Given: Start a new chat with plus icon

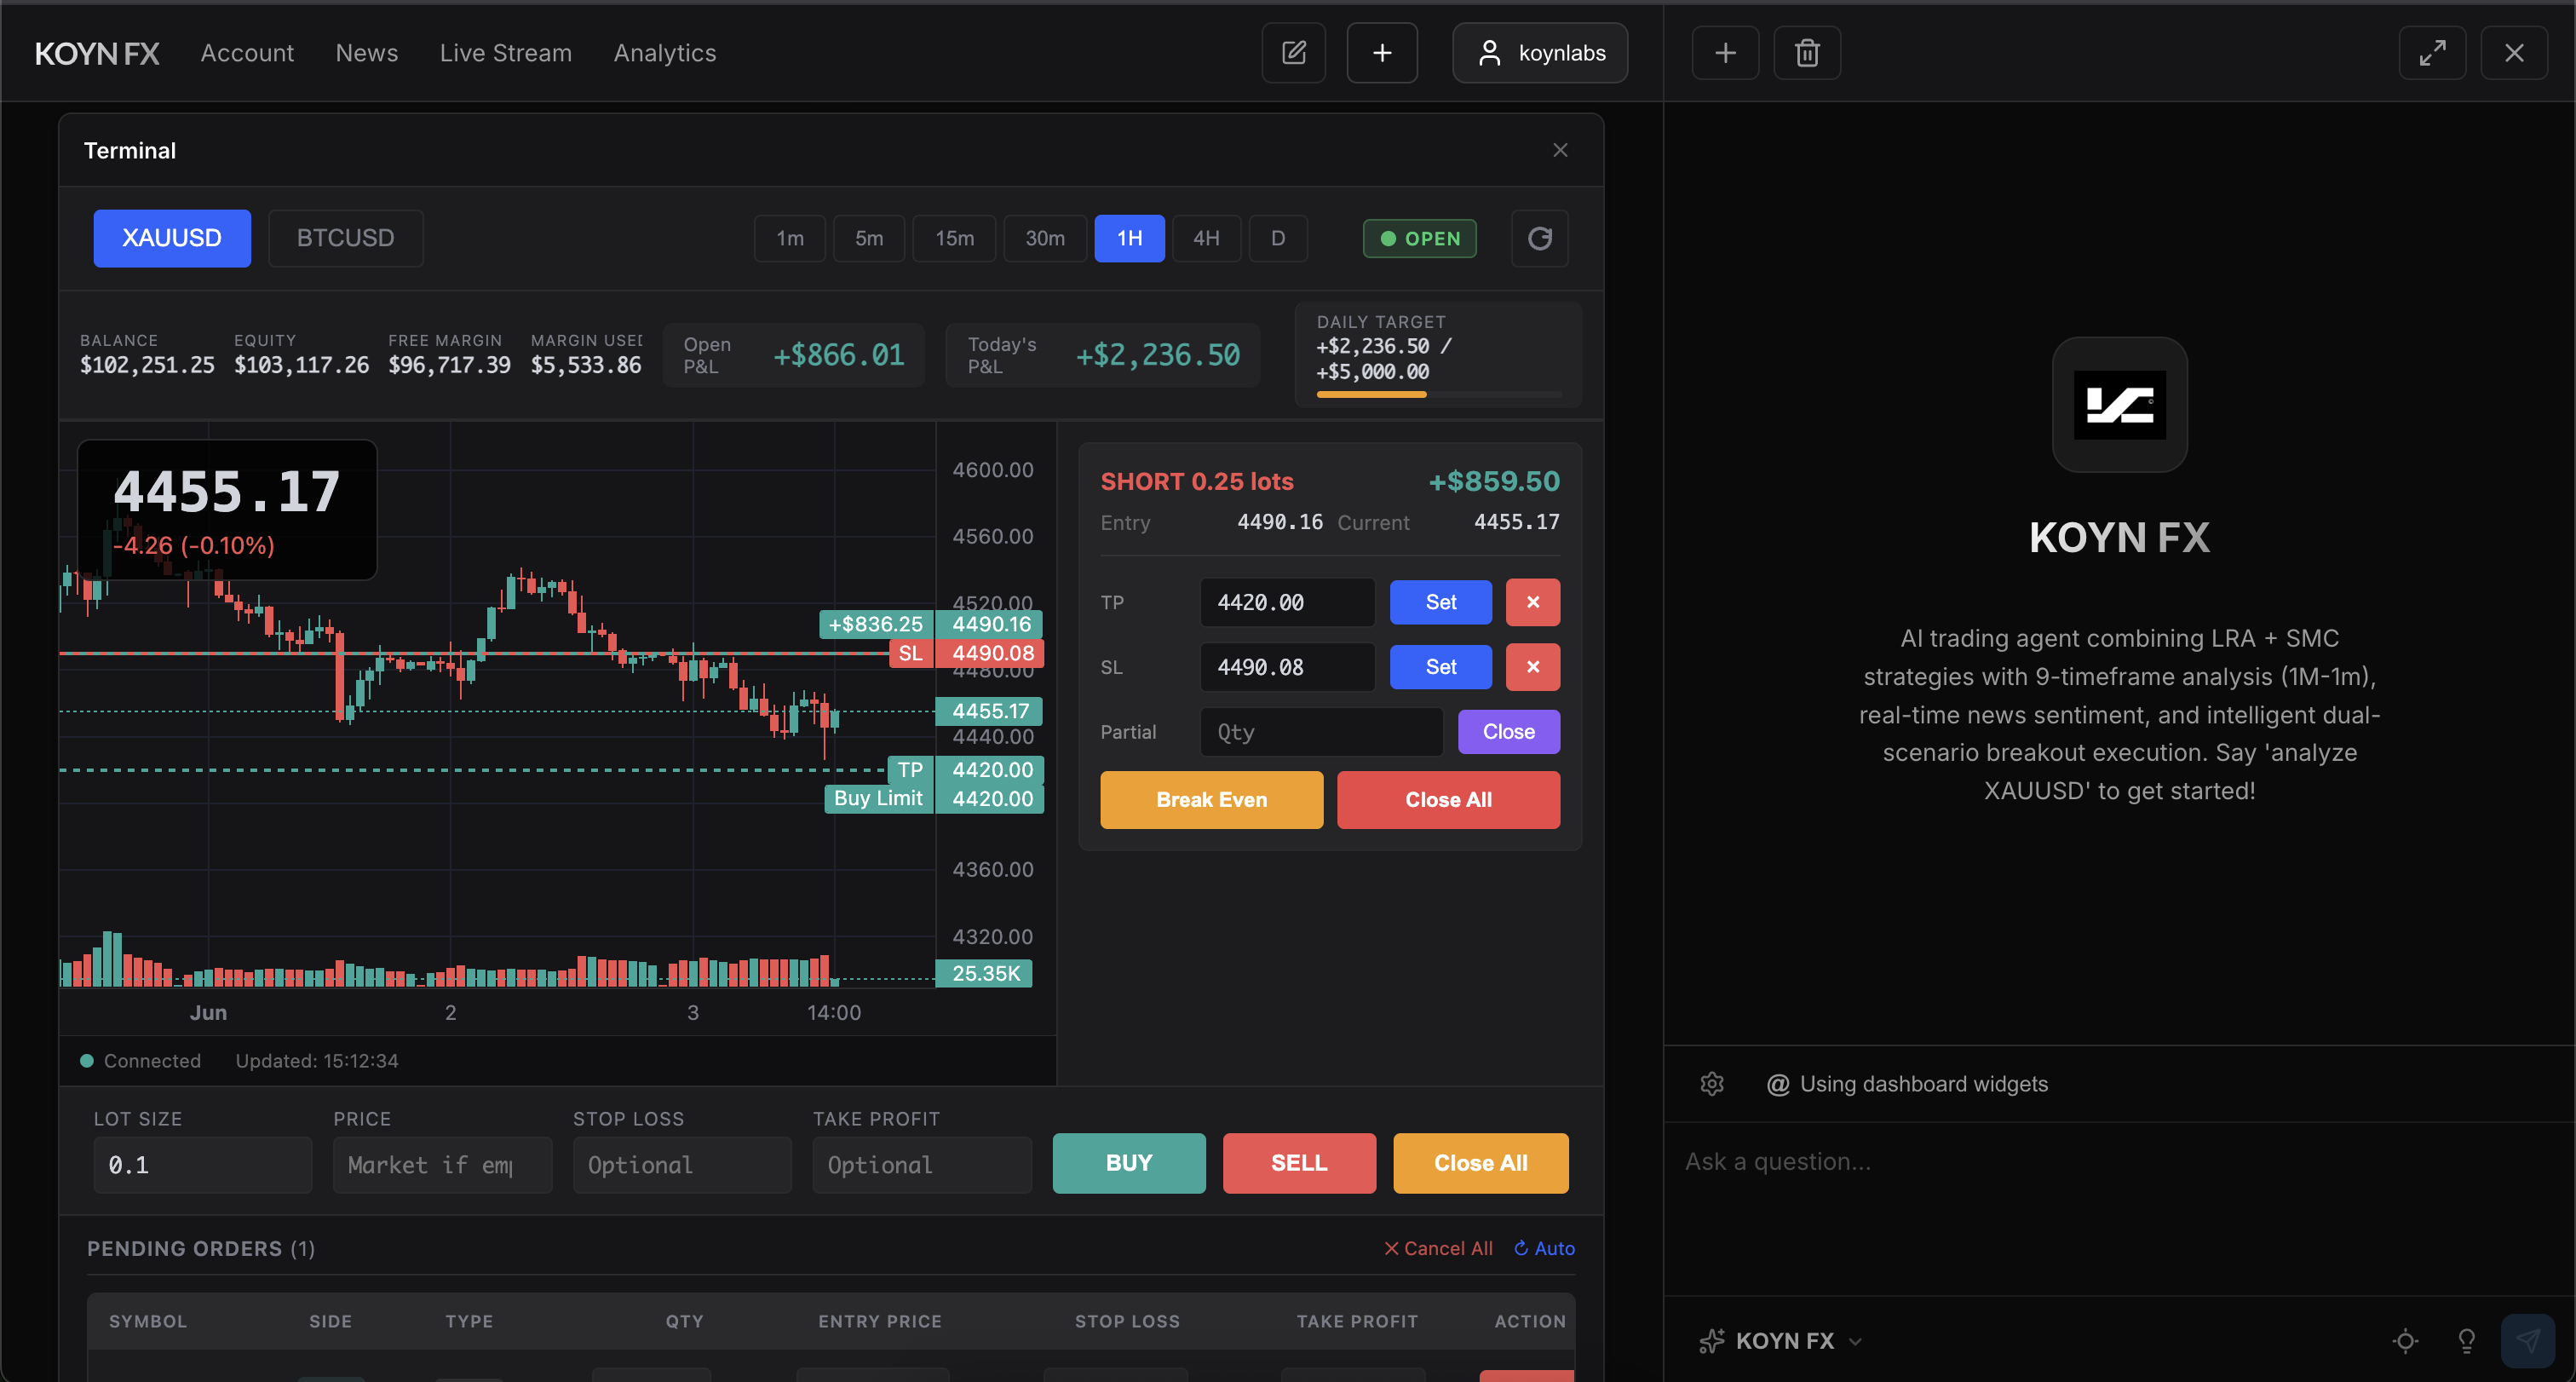Looking at the screenshot, I should click(x=1724, y=53).
